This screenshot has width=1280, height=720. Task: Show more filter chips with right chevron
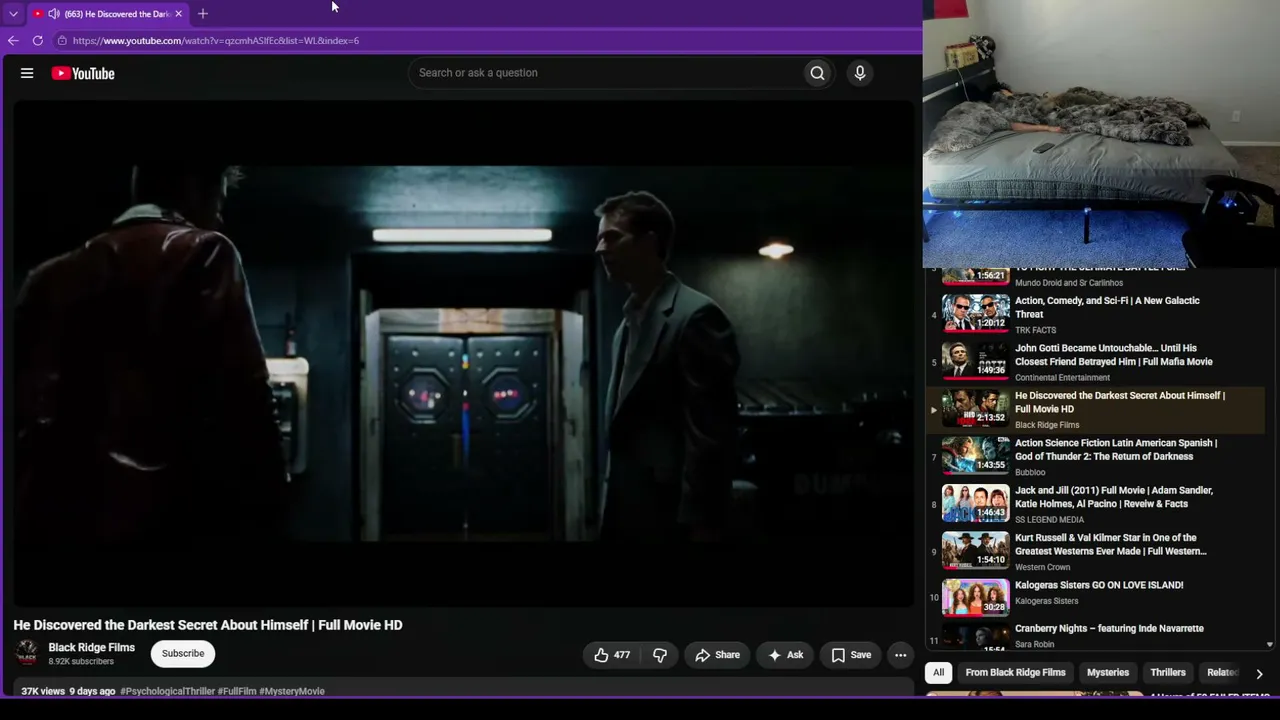(1259, 673)
